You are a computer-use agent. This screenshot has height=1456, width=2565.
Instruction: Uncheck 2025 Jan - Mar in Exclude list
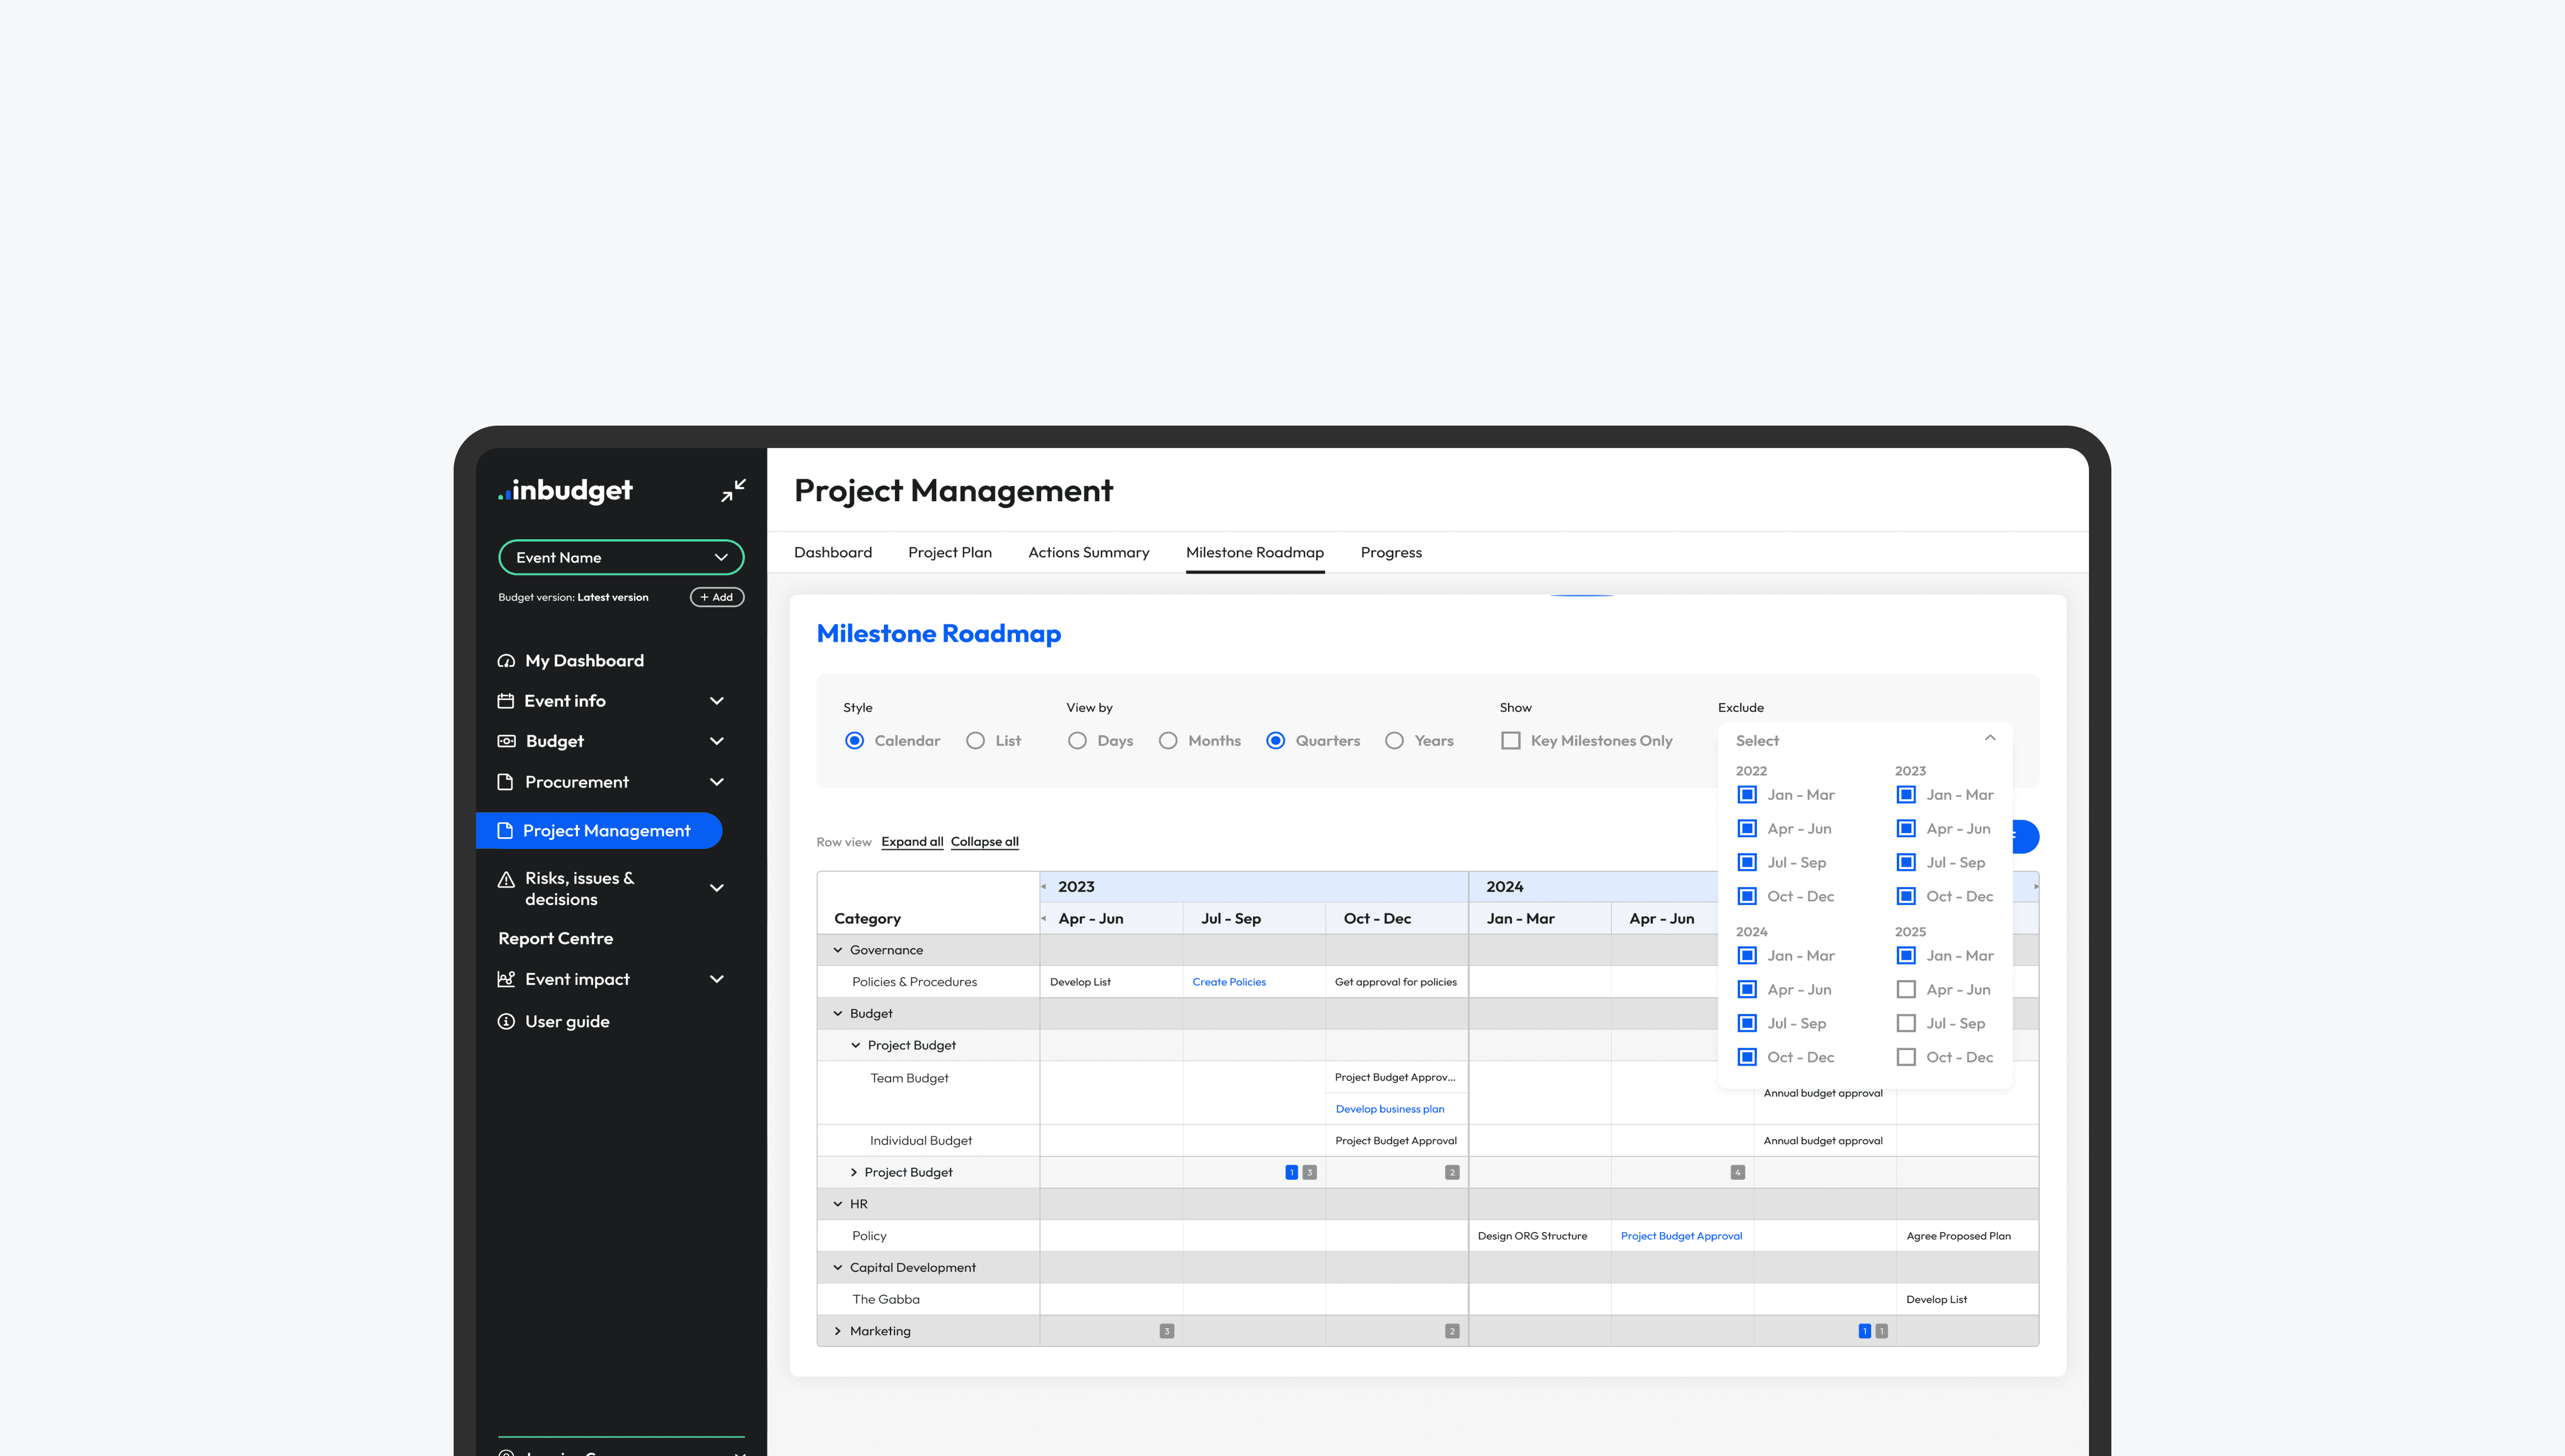(1906, 956)
